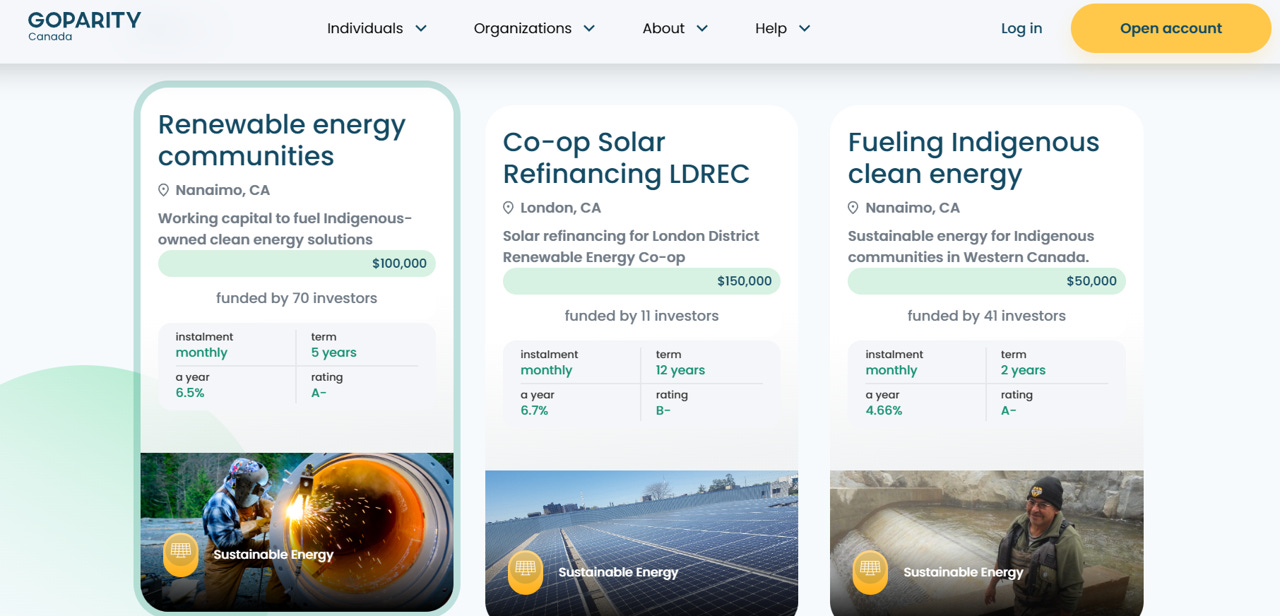Click Sustainable Energy label on welder photo

[x=273, y=554]
